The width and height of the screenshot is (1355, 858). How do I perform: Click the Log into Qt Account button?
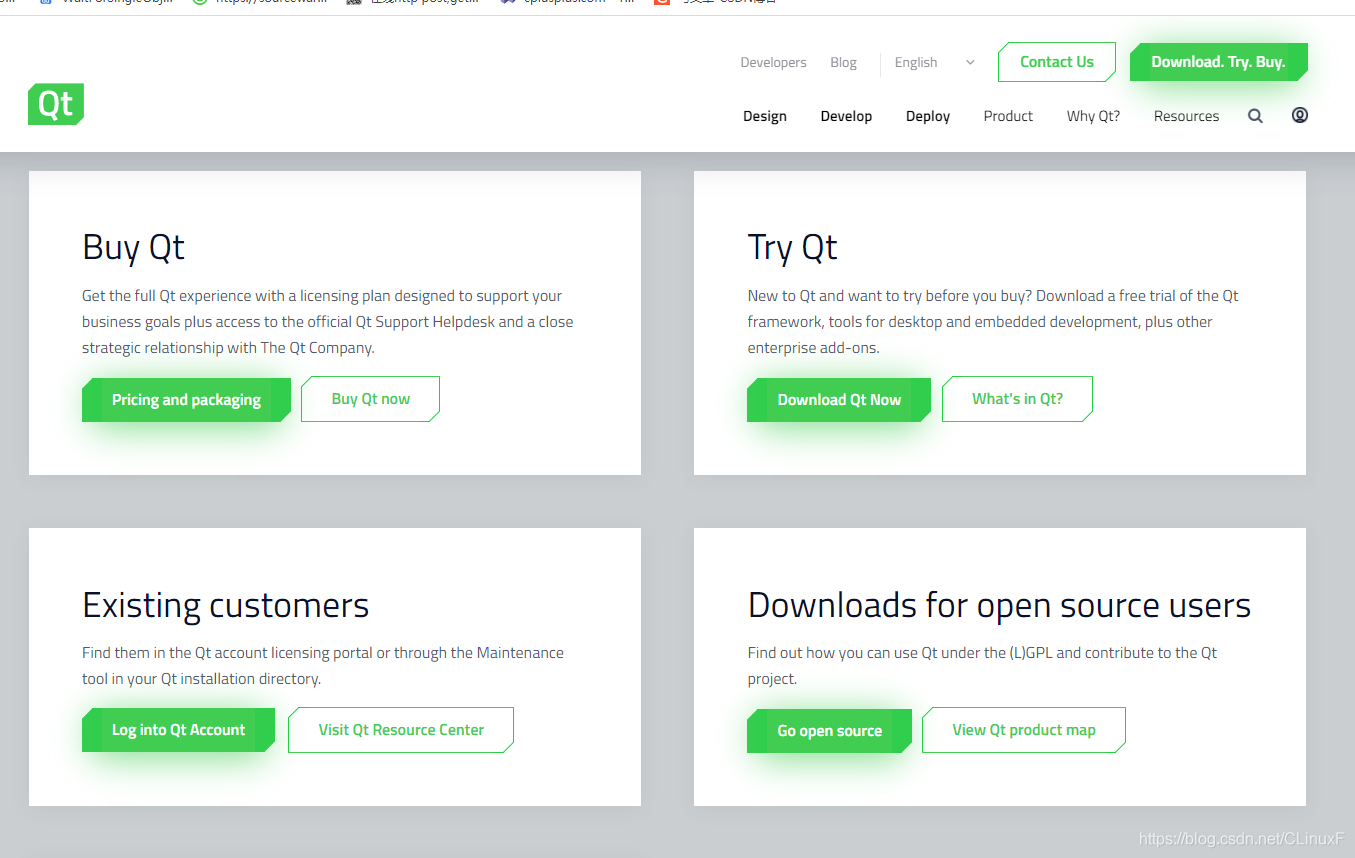tap(178, 730)
